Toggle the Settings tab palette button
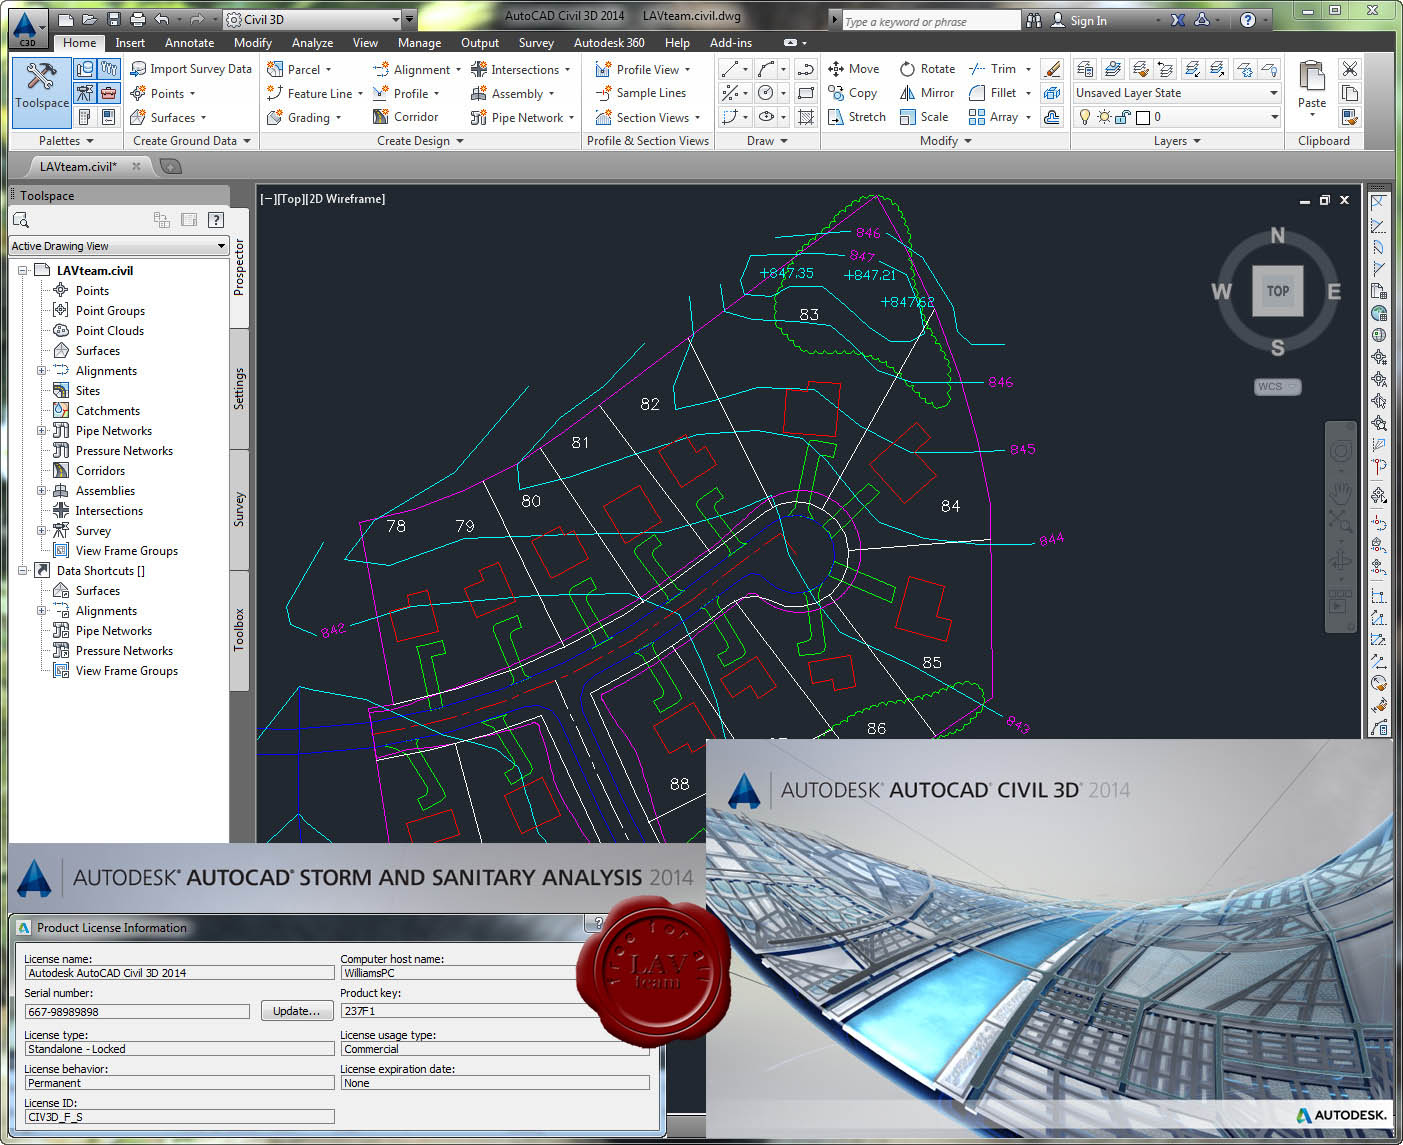 [239, 388]
